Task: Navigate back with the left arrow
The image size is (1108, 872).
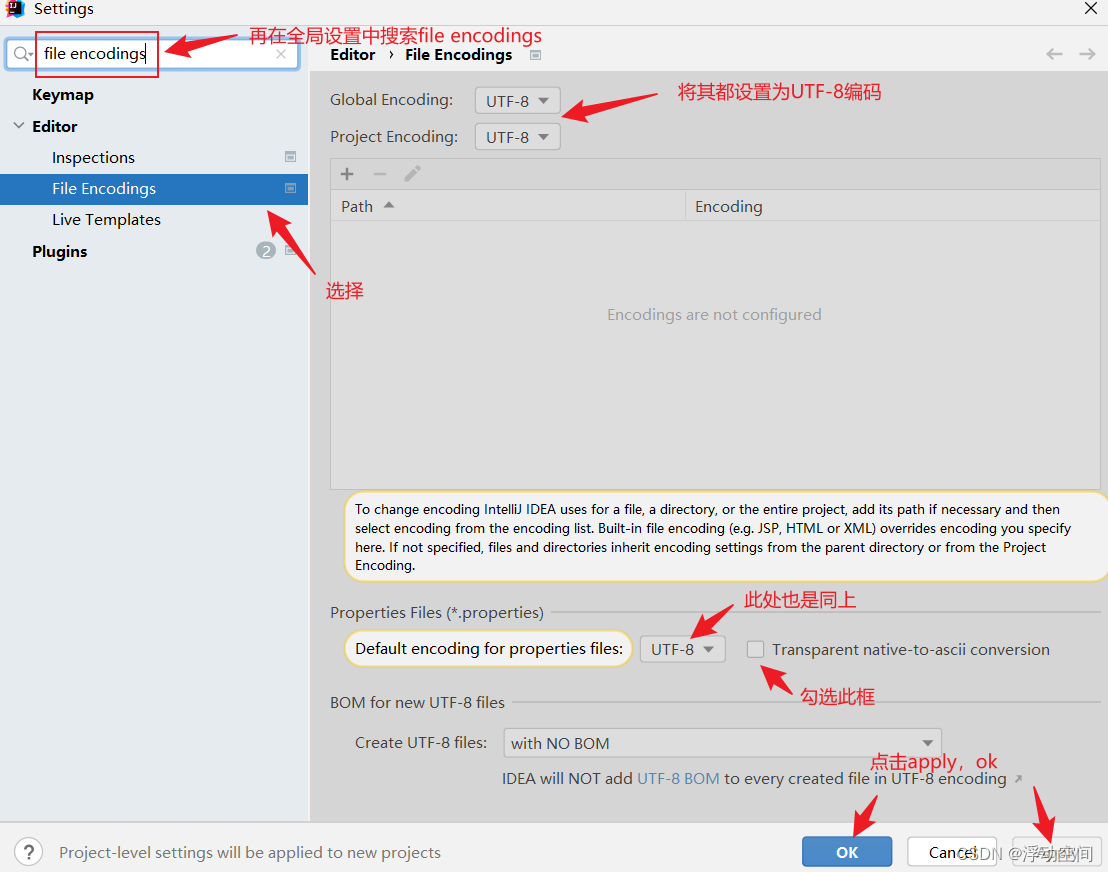Action: point(1054,54)
